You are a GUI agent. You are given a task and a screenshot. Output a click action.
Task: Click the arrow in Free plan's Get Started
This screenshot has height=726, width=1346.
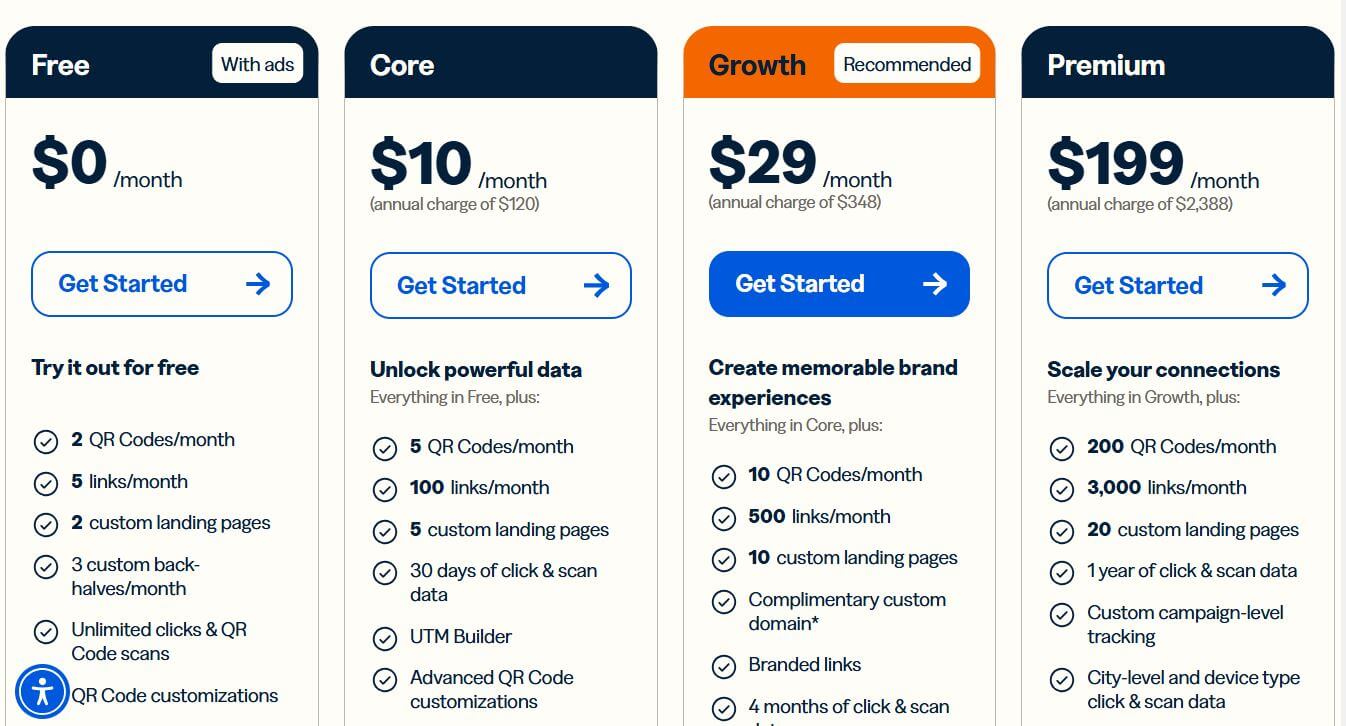click(x=258, y=284)
